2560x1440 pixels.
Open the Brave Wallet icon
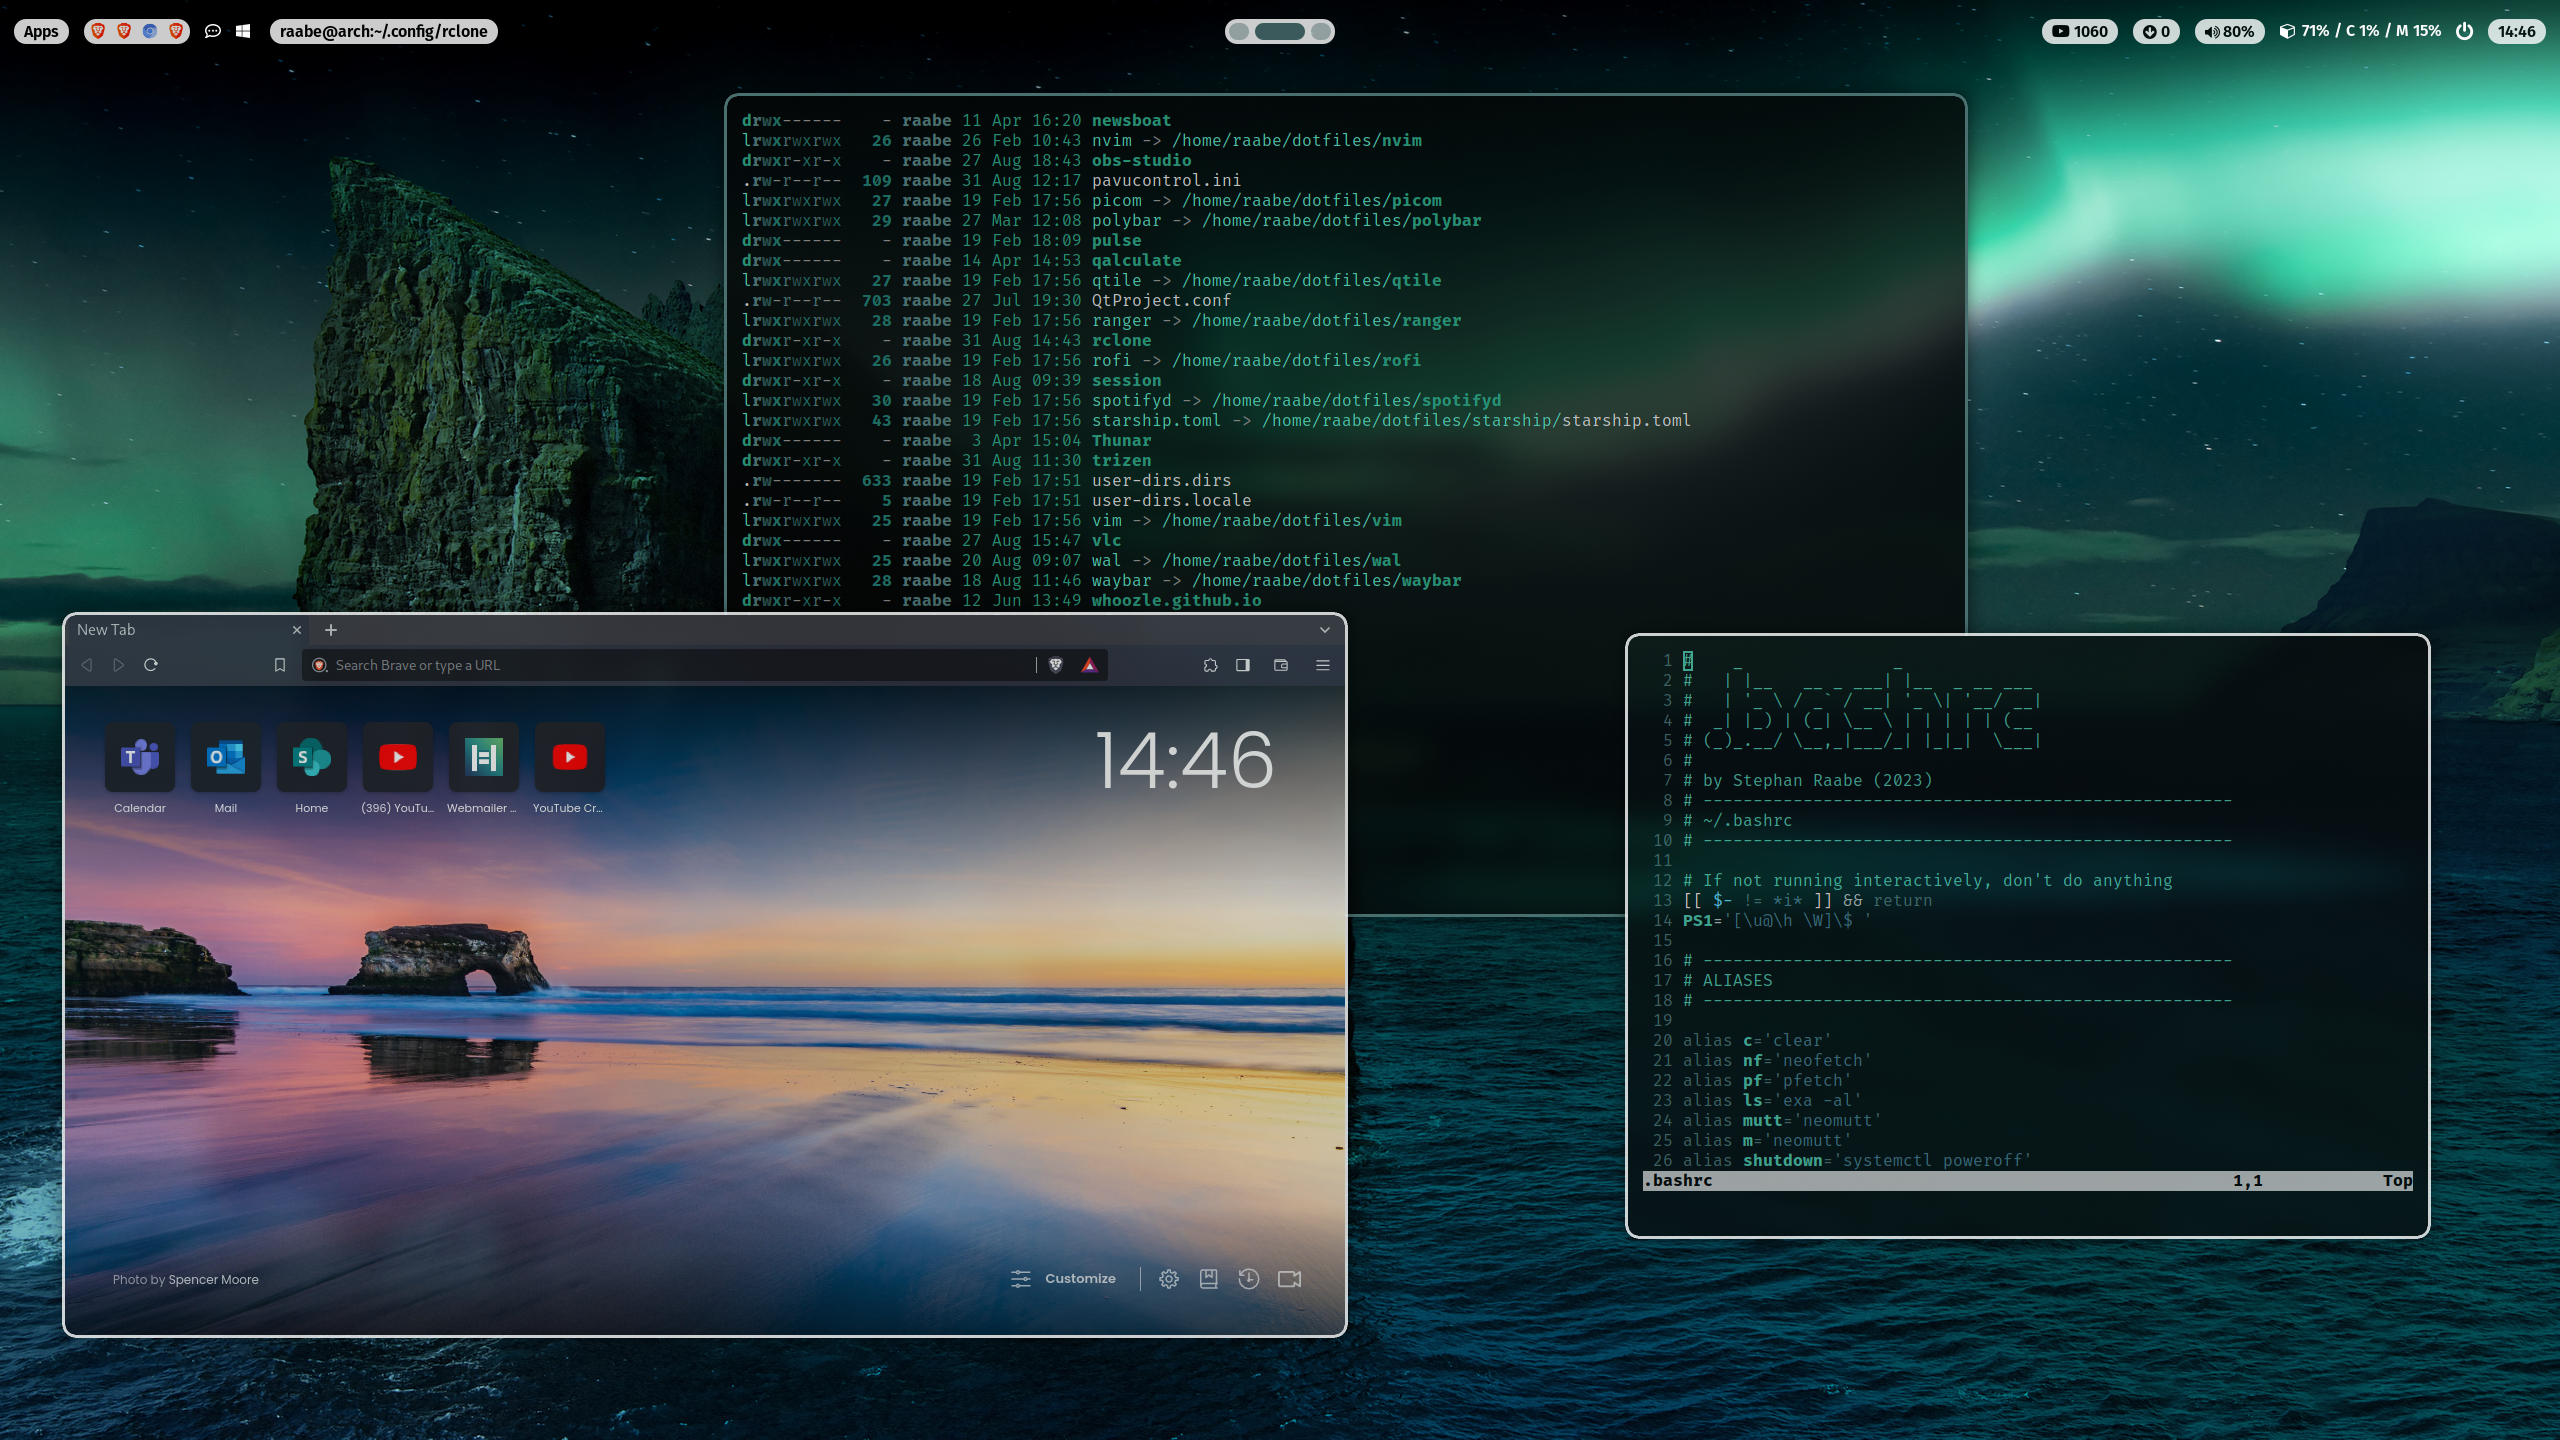(x=1281, y=665)
